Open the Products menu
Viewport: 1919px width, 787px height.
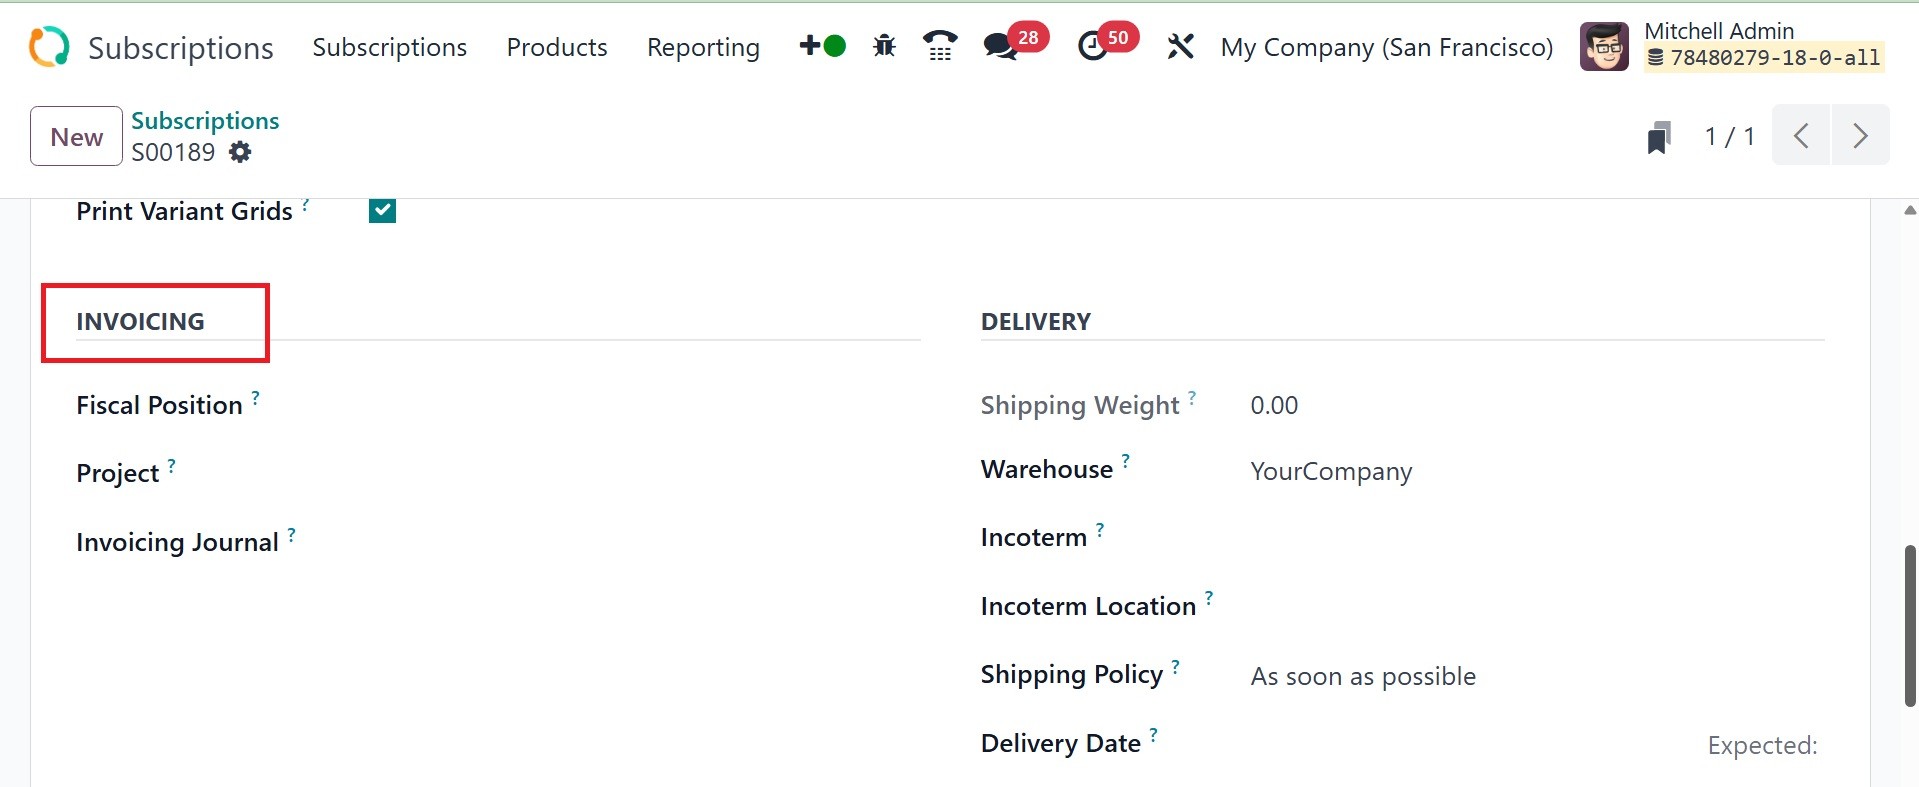click(556, 47)
